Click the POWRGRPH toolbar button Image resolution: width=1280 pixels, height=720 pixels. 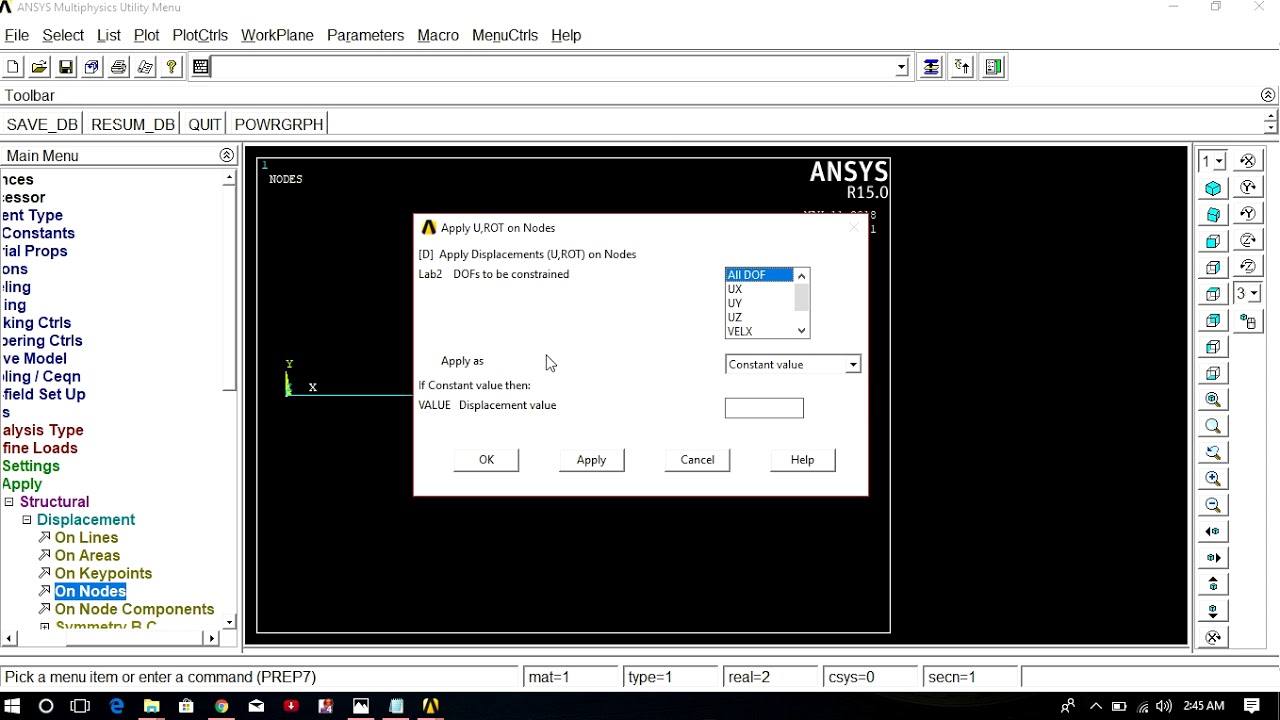[x=279, y=124]
